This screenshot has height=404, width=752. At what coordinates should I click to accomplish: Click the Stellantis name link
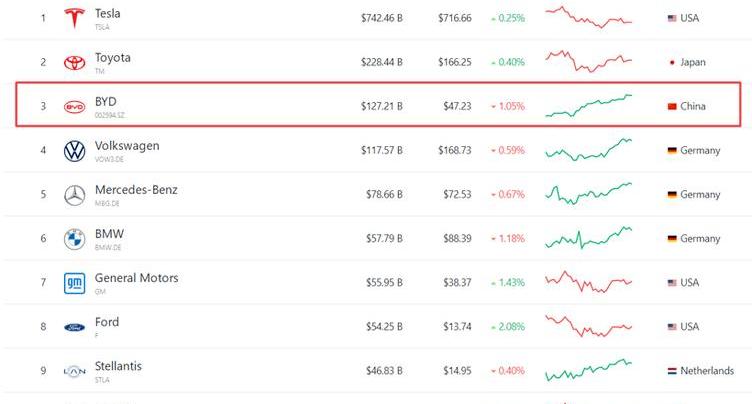pos(118,366)
